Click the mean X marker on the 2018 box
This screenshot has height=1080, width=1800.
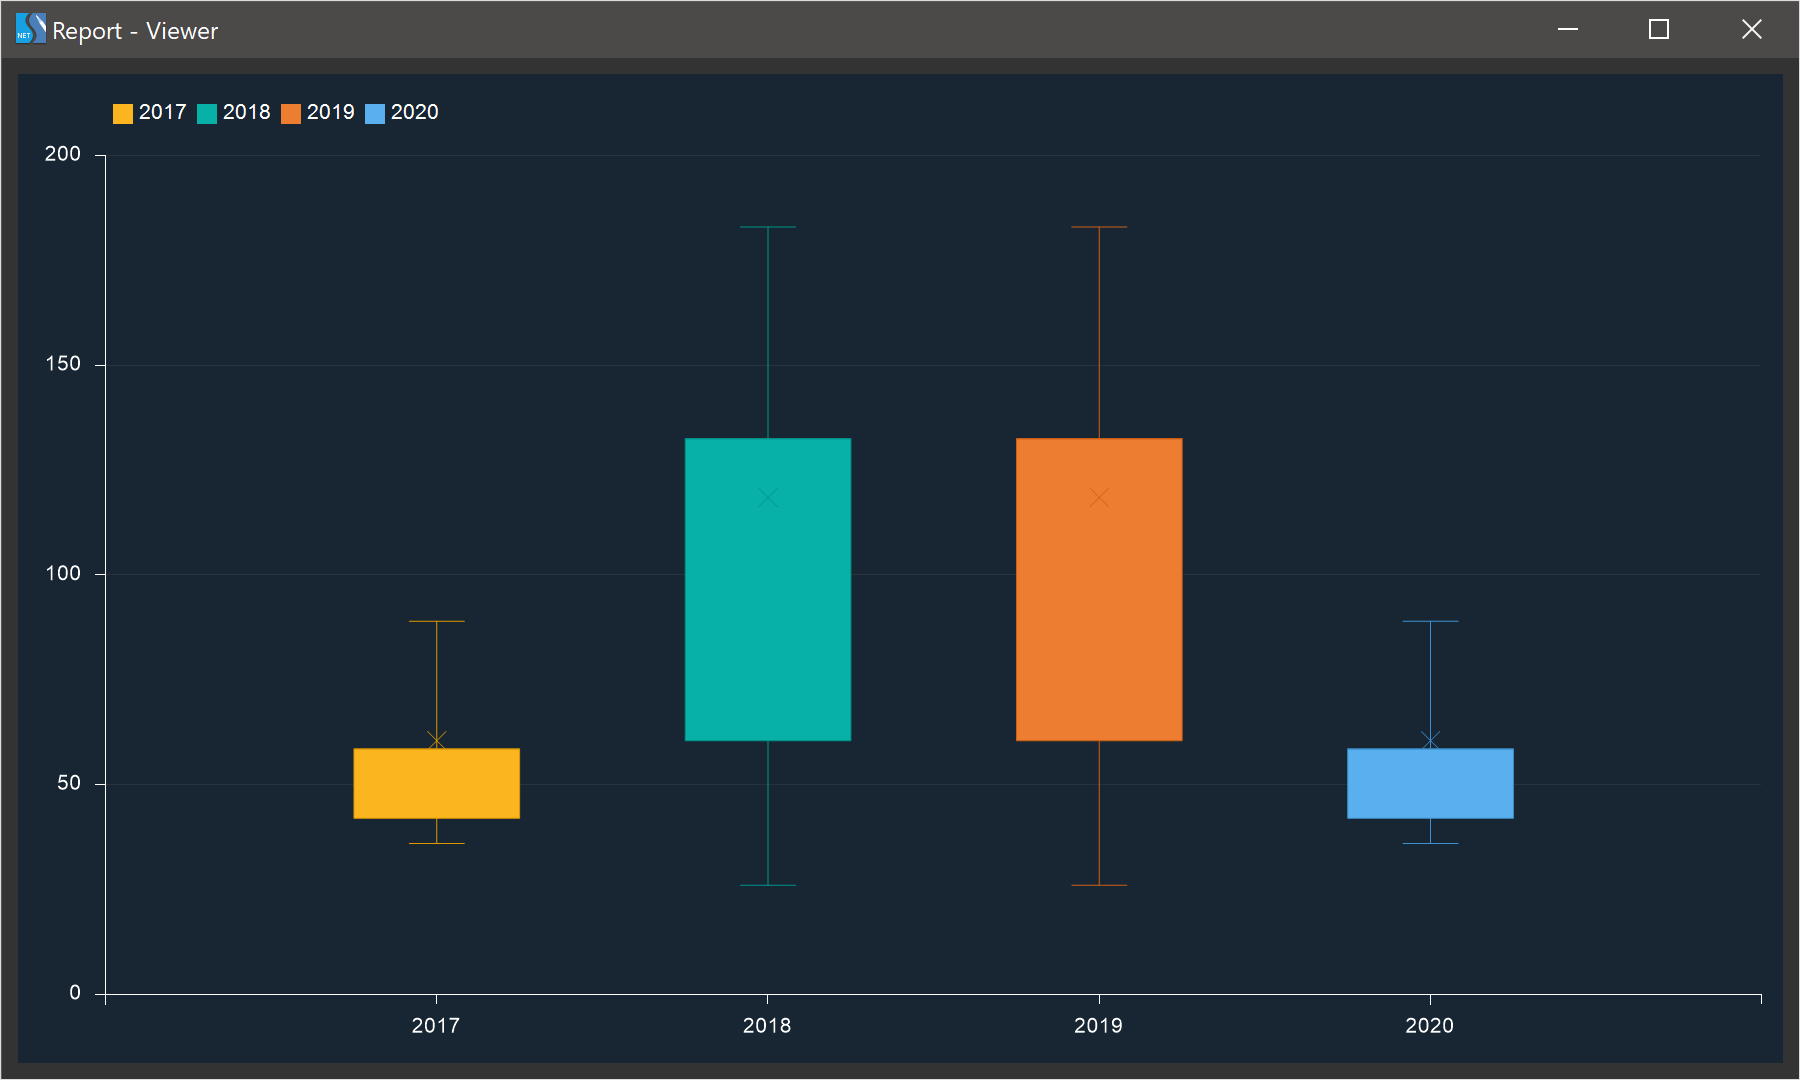768,498
